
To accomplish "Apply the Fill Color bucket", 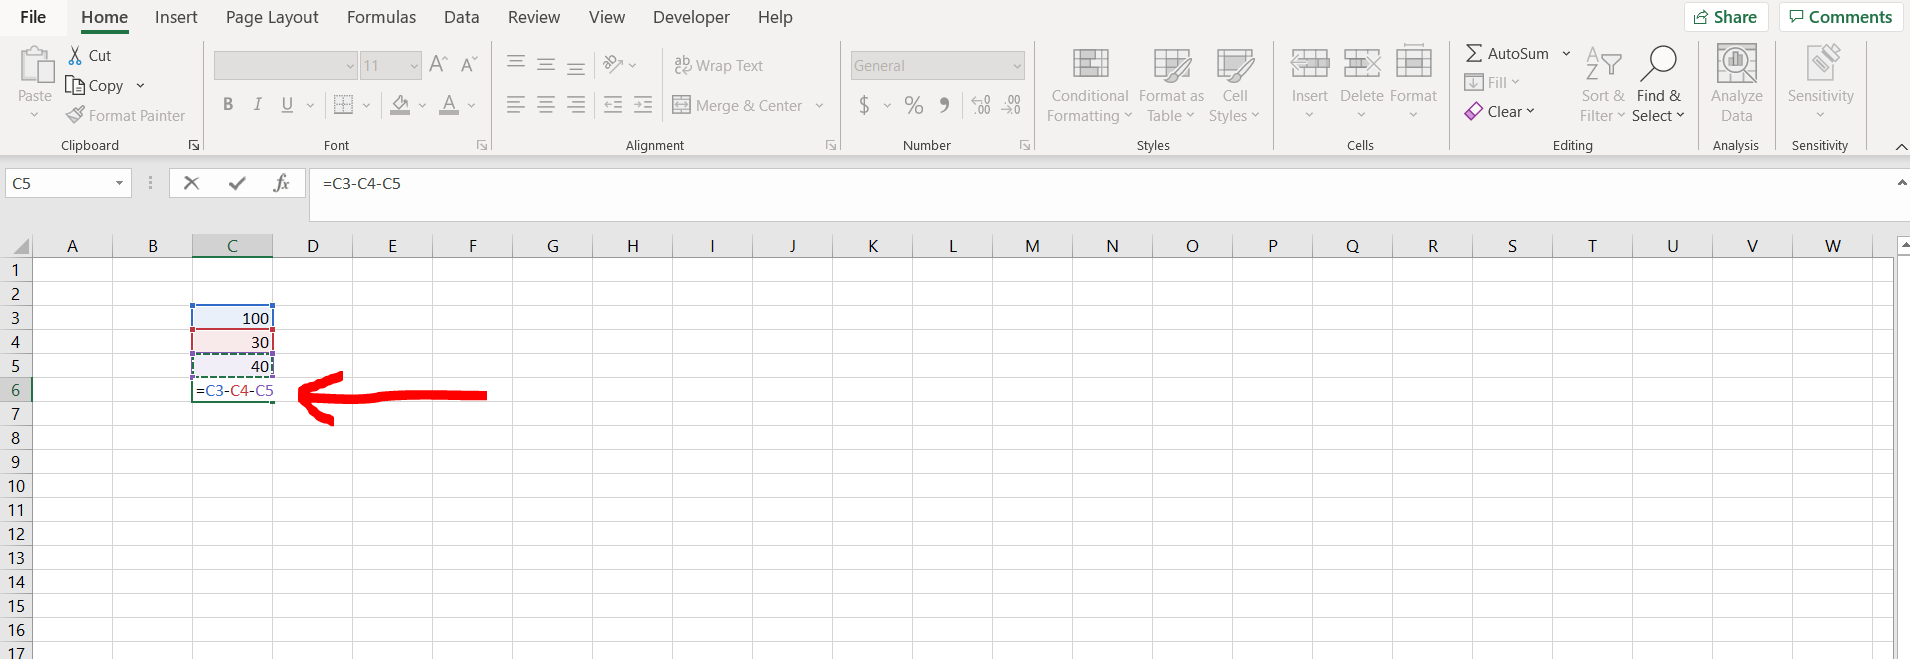I will click(x=400, y=105).
